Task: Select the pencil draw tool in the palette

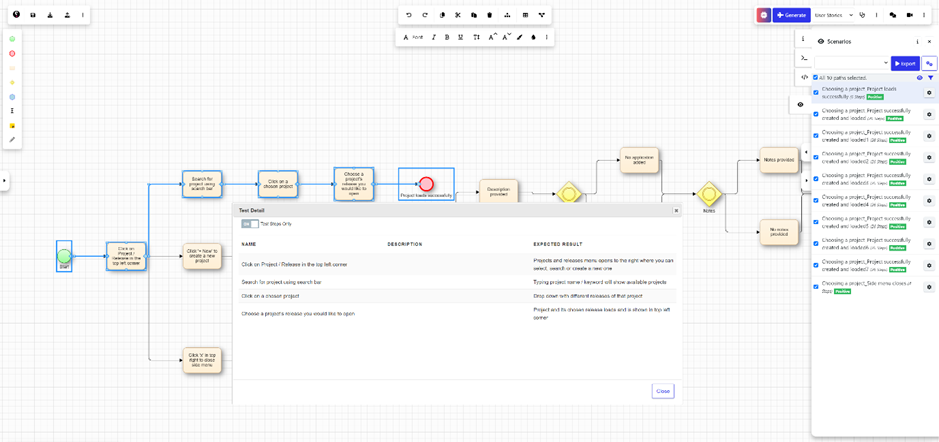Action: click(12, 140)
